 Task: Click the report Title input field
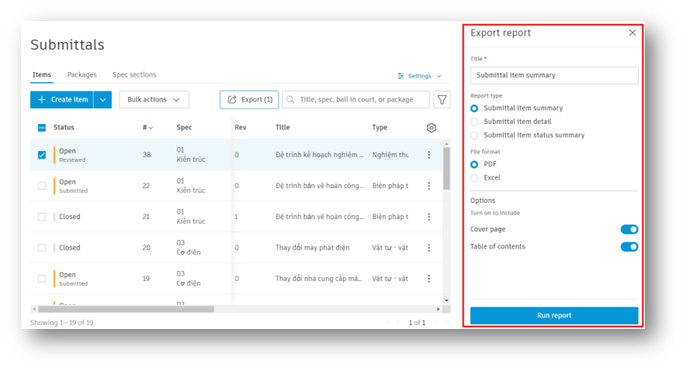pyautogui.click(x=554, y=75)
